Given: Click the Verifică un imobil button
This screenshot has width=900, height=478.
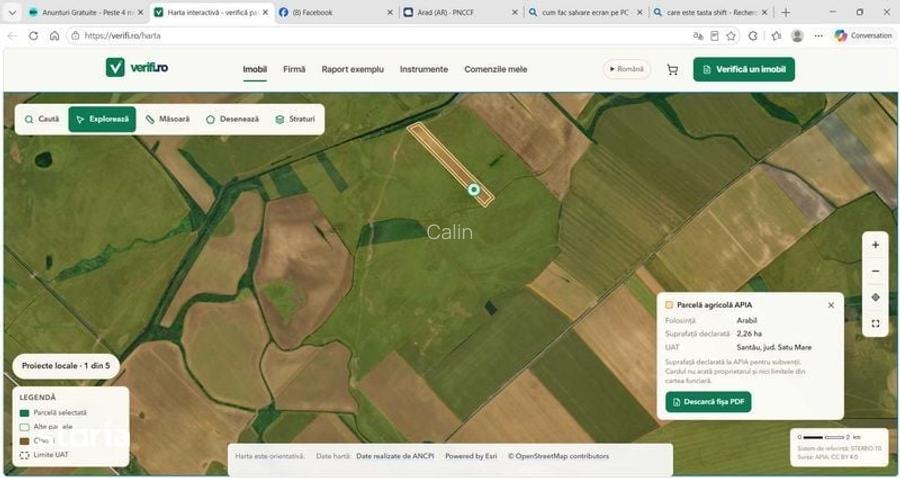Looking at the screenshot, I should point(744,69).
